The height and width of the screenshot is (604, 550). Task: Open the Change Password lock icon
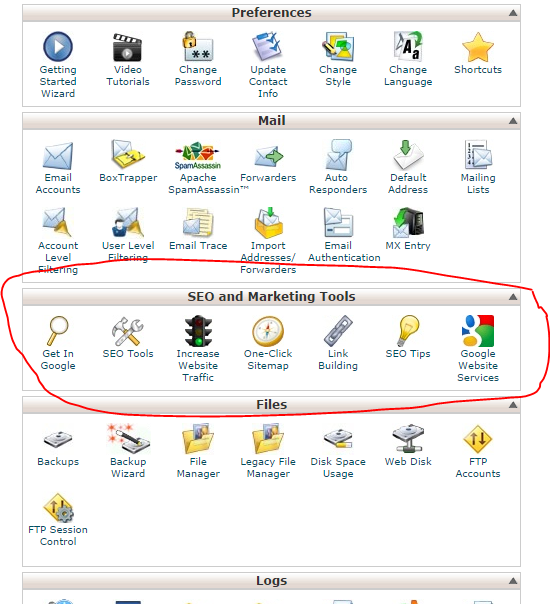pos(198,47)
